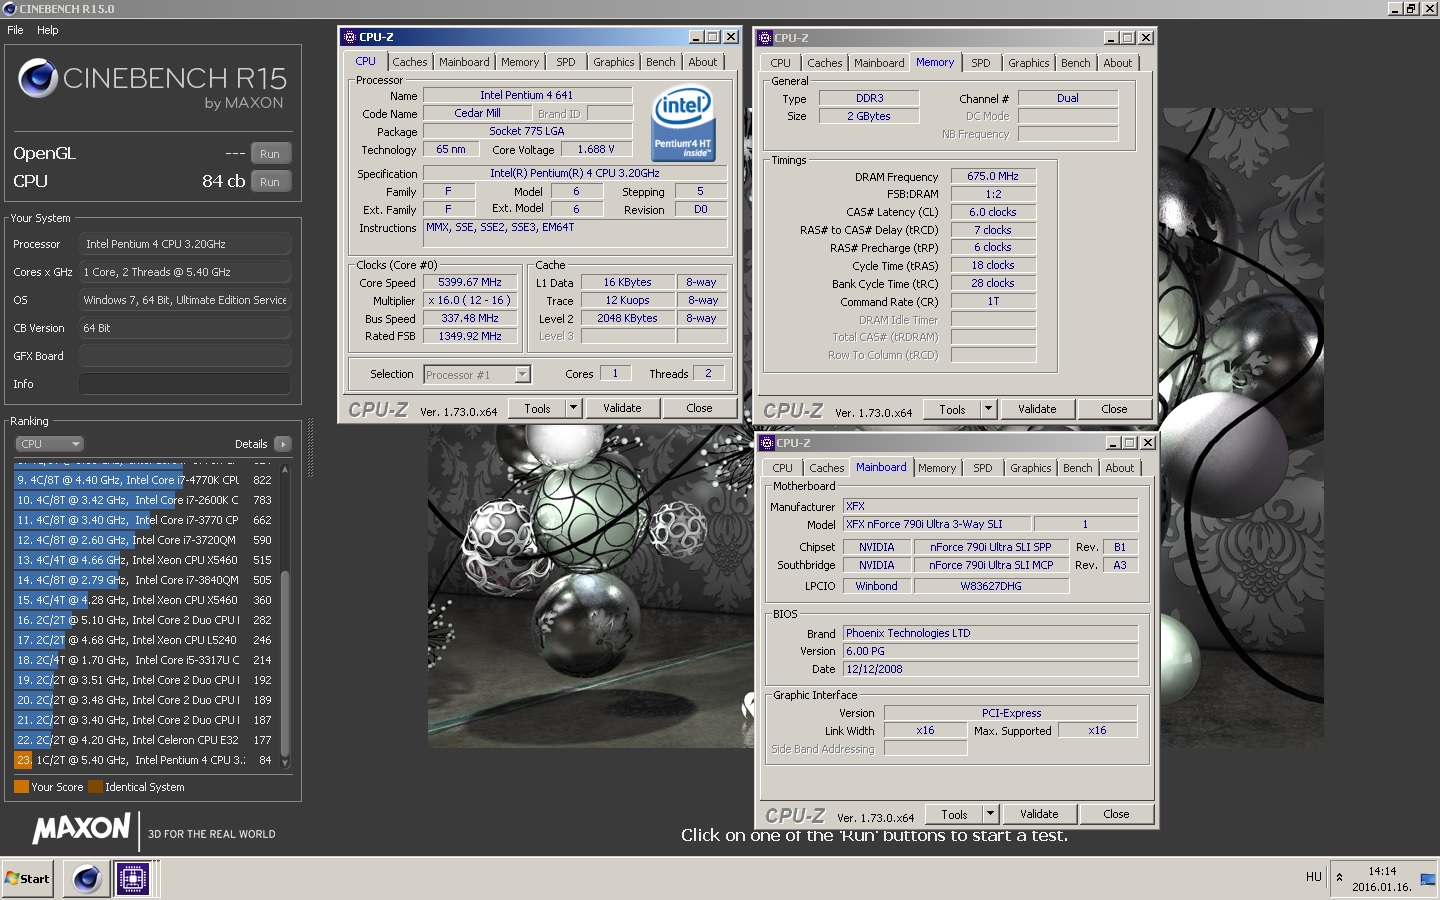Click Validate in Mainboard window

[x=1039, y=814]
